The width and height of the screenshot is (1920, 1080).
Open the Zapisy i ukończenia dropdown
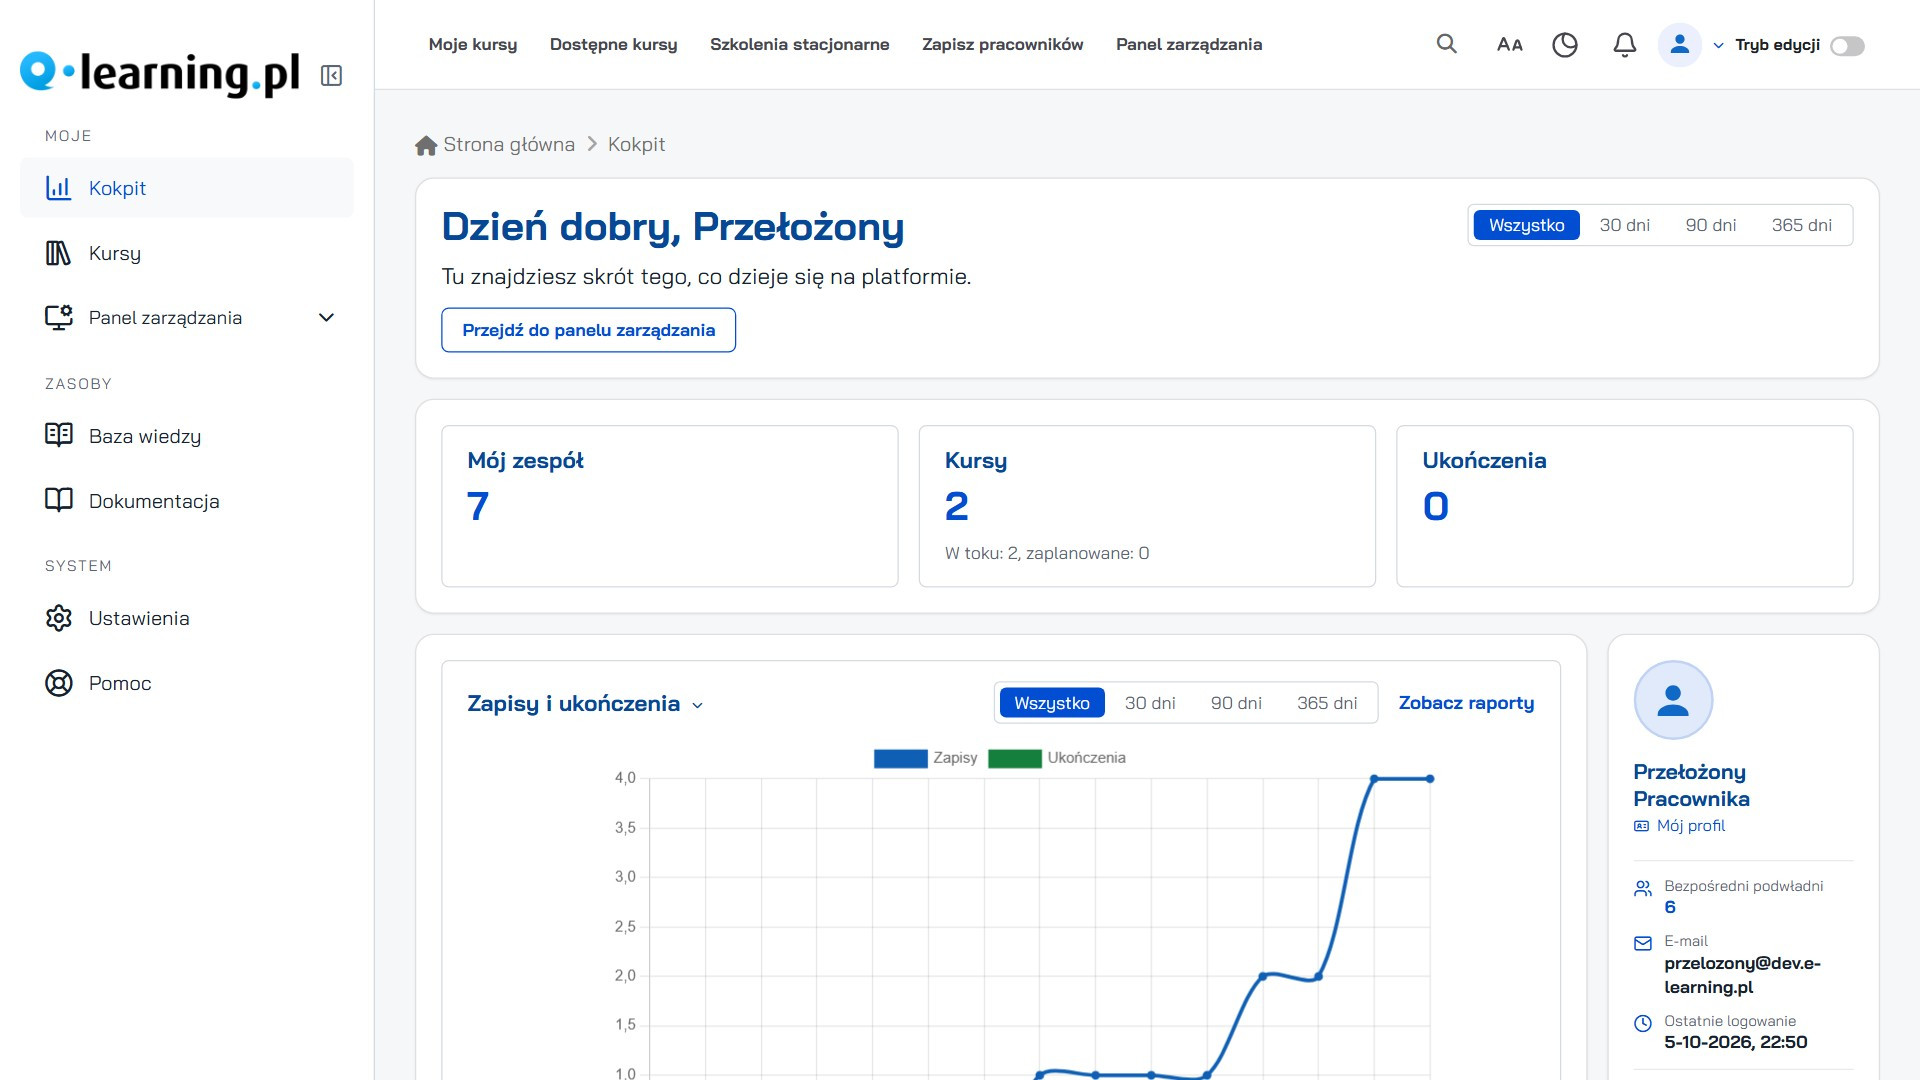(585, 704)
